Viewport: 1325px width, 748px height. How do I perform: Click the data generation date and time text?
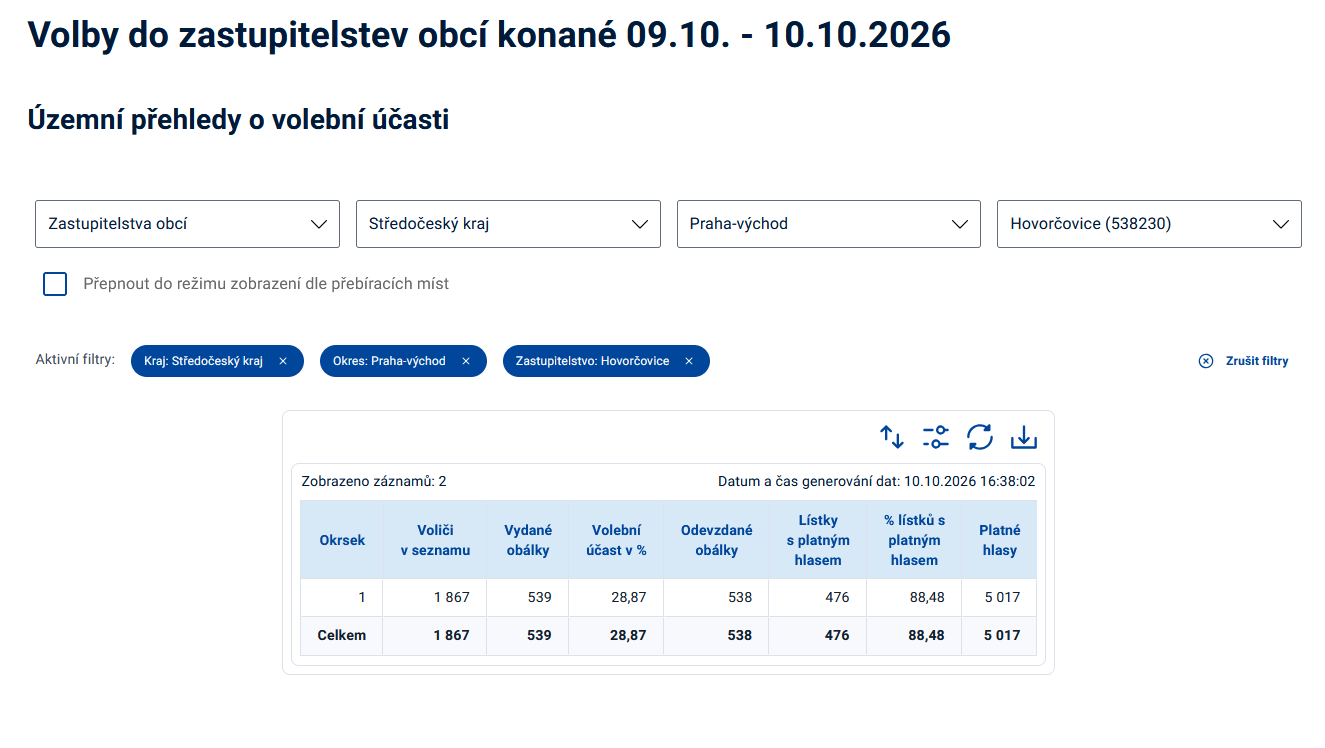(876, 481)
